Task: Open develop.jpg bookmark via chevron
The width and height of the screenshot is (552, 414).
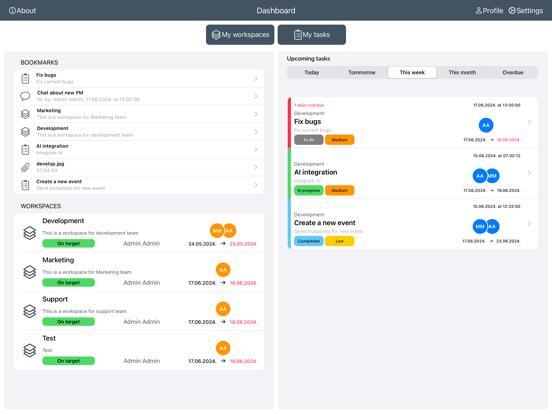Action: pos(256,167)
